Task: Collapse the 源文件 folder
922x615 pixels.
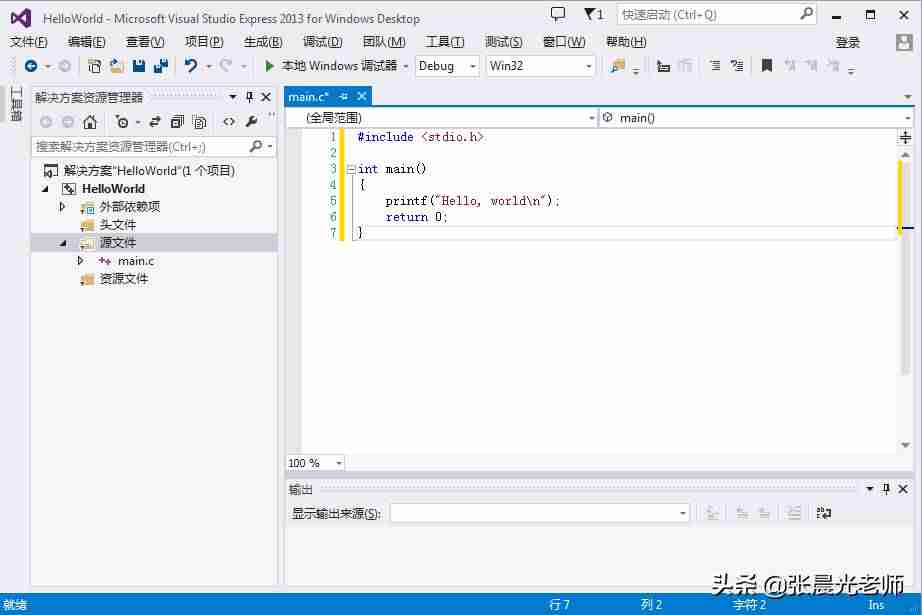Action: click(x=63, y=243)
